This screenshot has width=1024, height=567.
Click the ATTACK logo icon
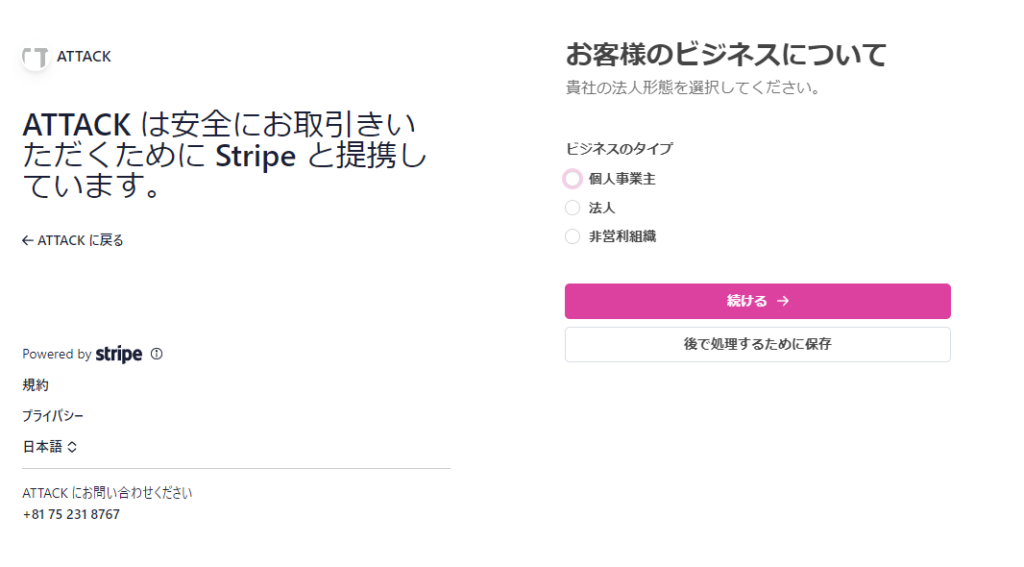click(x=36, y=57)
